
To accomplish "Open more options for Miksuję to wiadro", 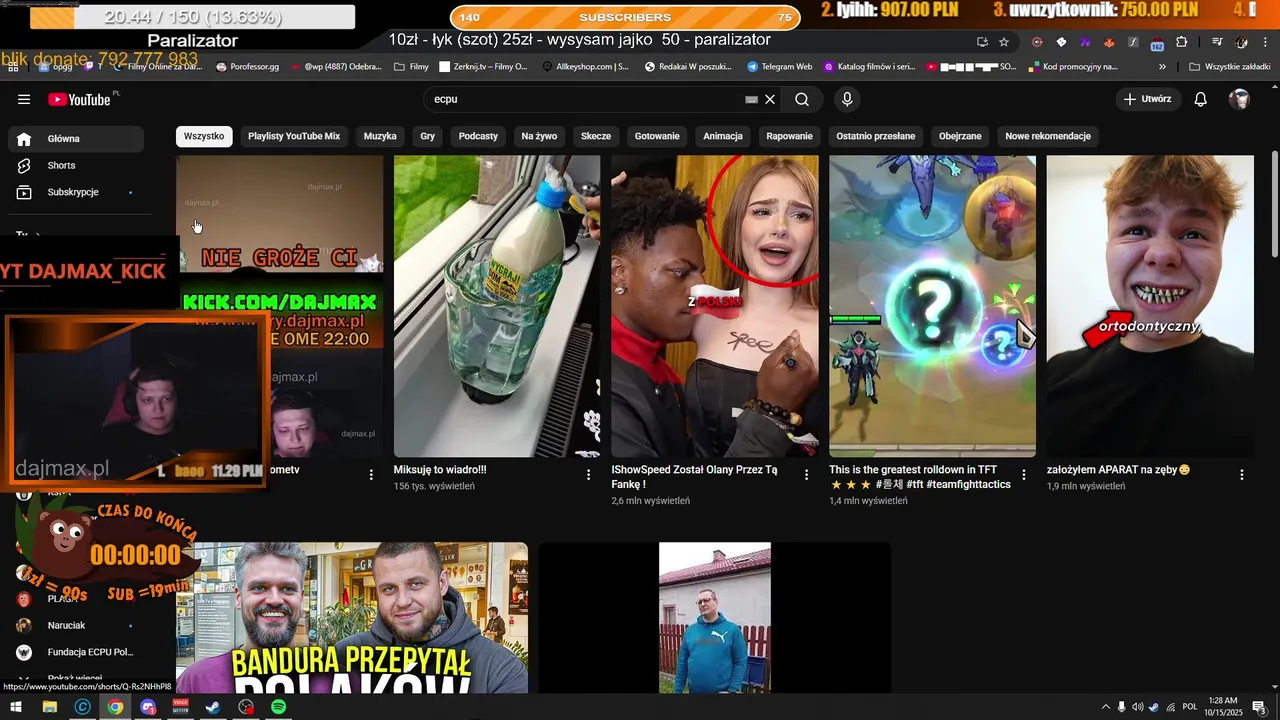I will point(589,475).
